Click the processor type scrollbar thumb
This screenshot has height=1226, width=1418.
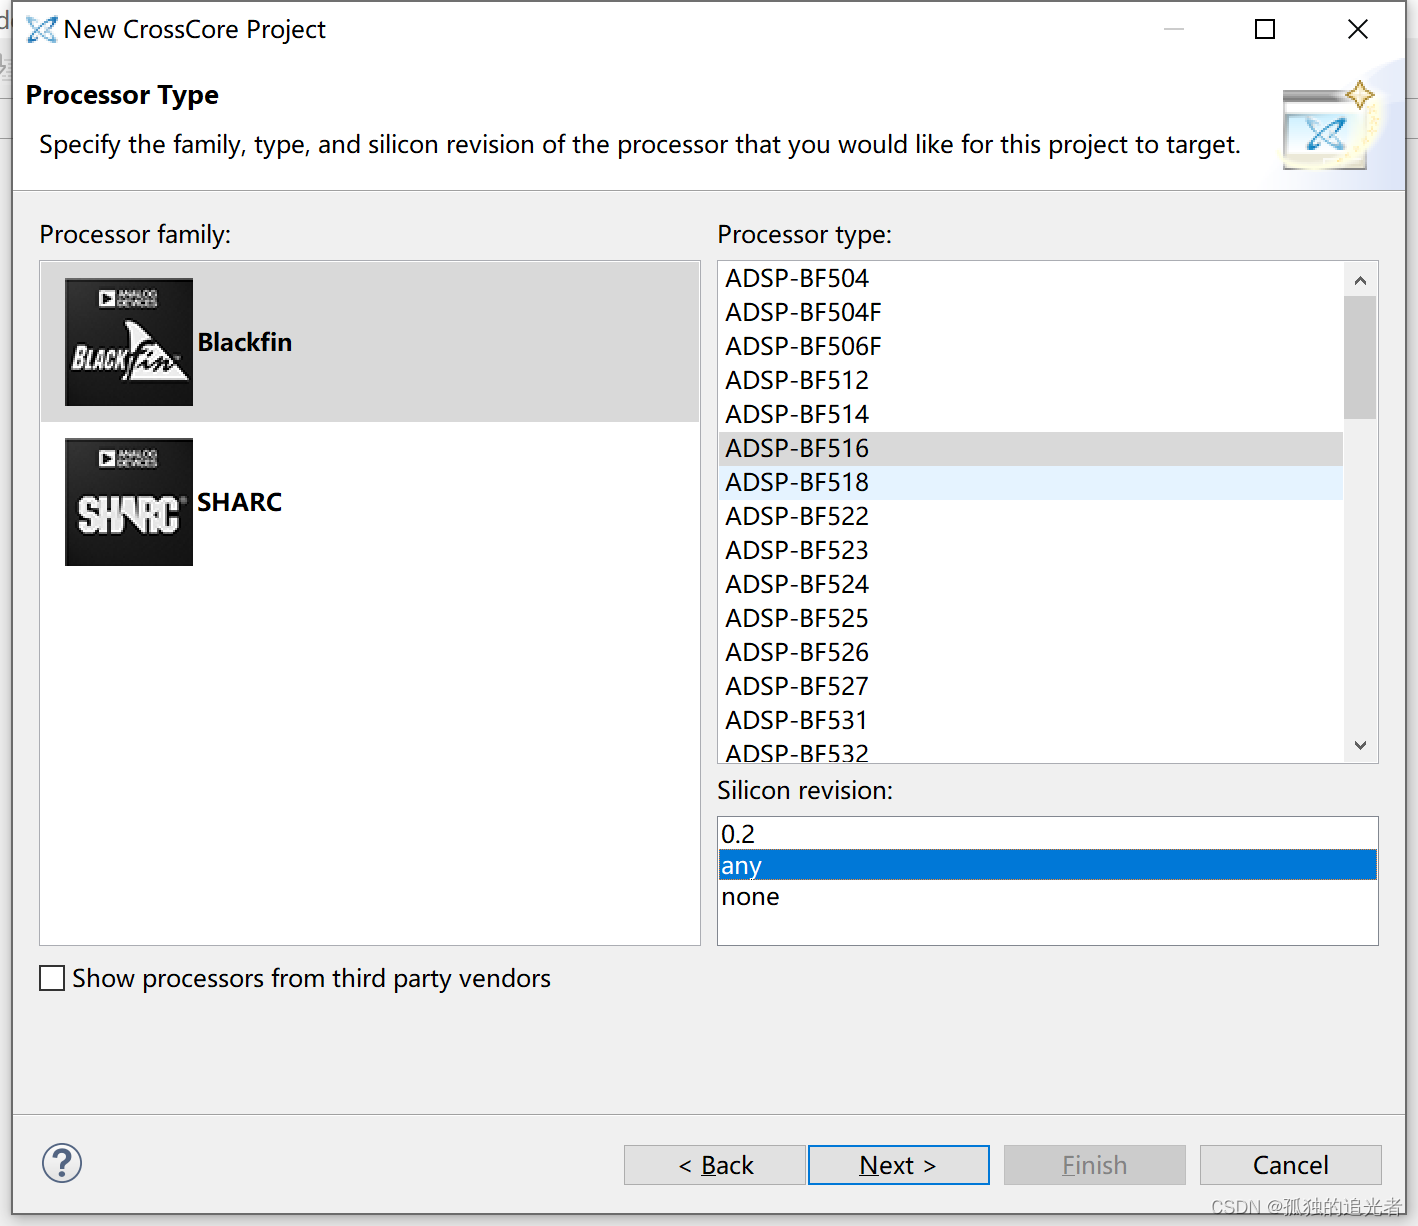point(1360,357)
